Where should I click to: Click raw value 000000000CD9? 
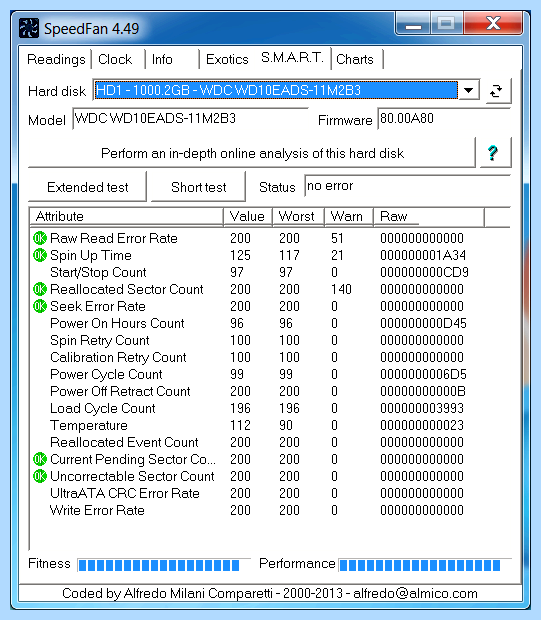424,272
